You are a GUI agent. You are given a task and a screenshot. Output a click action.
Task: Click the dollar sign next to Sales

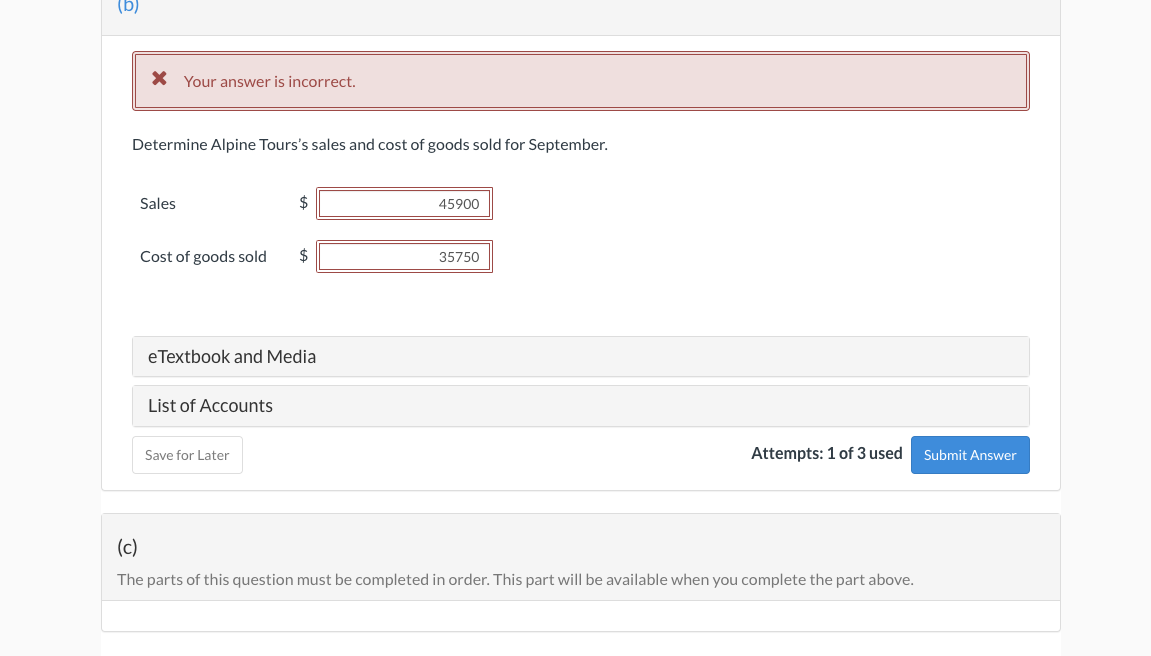point(303,202)
